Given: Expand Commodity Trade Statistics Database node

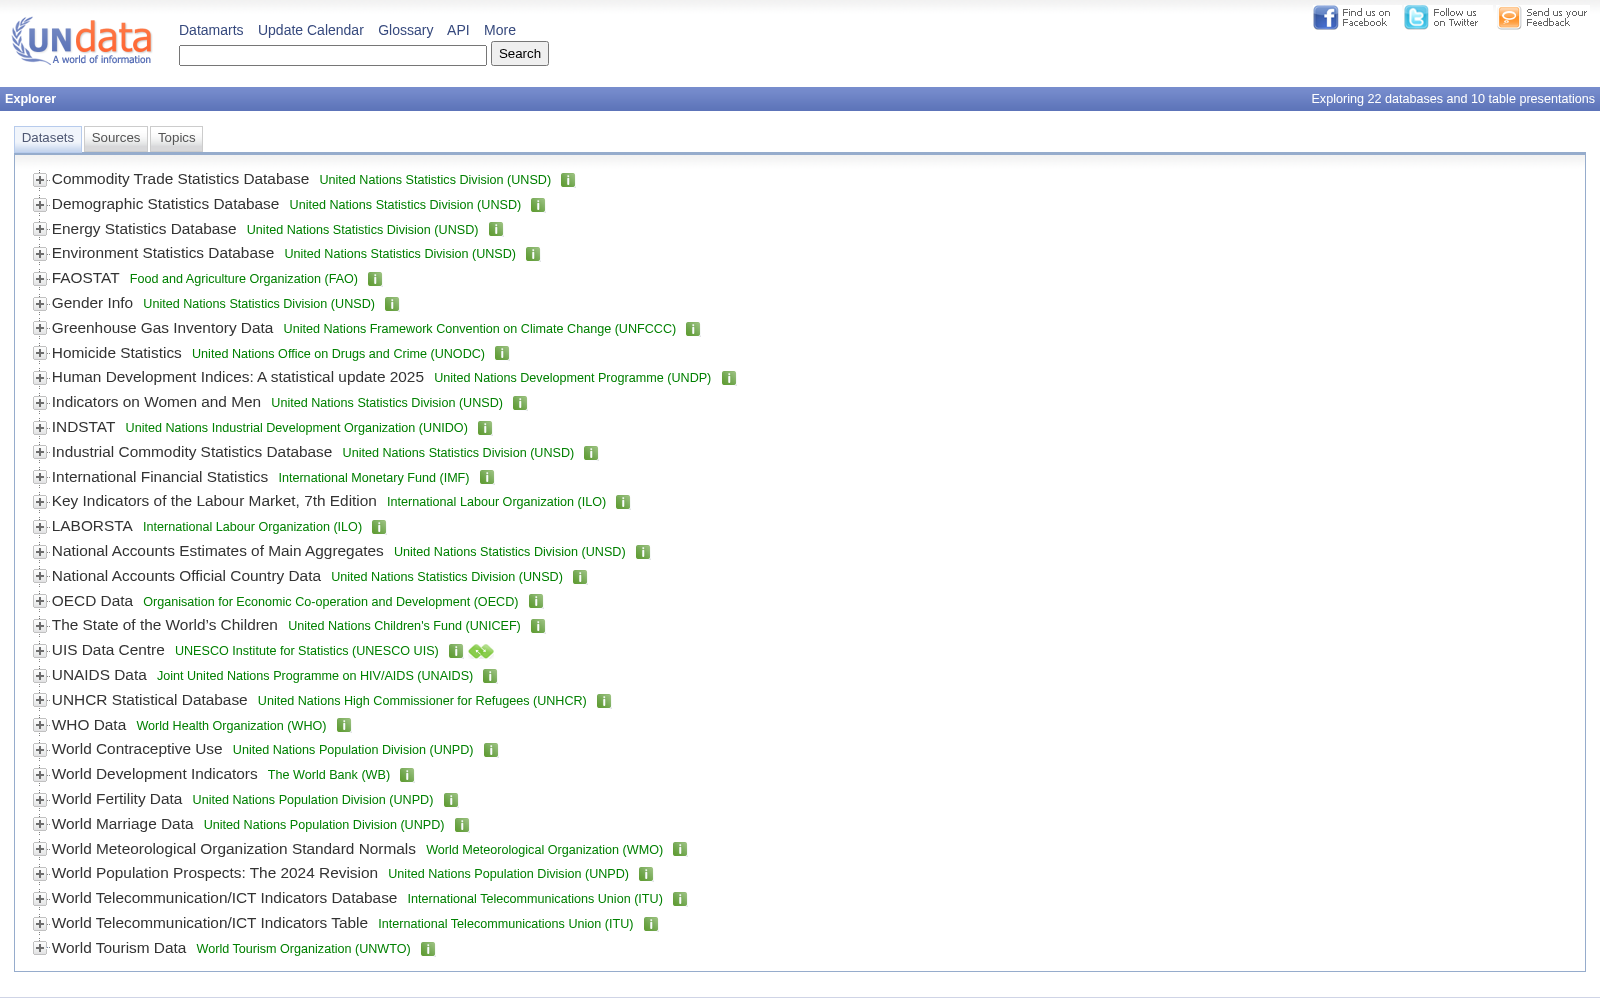Looking at the screenshot, I should pos(40,180).
